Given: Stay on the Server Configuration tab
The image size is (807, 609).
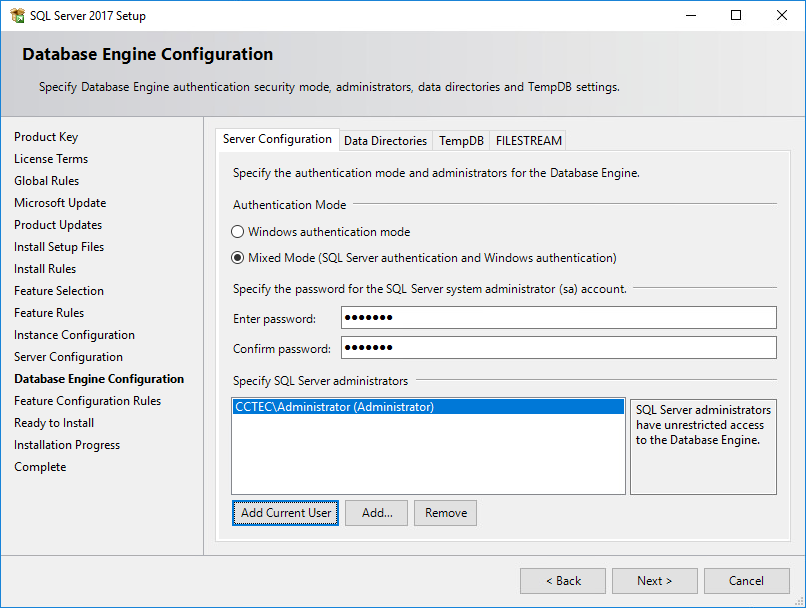Looking at the screenshot, I should tap(277, 140).
